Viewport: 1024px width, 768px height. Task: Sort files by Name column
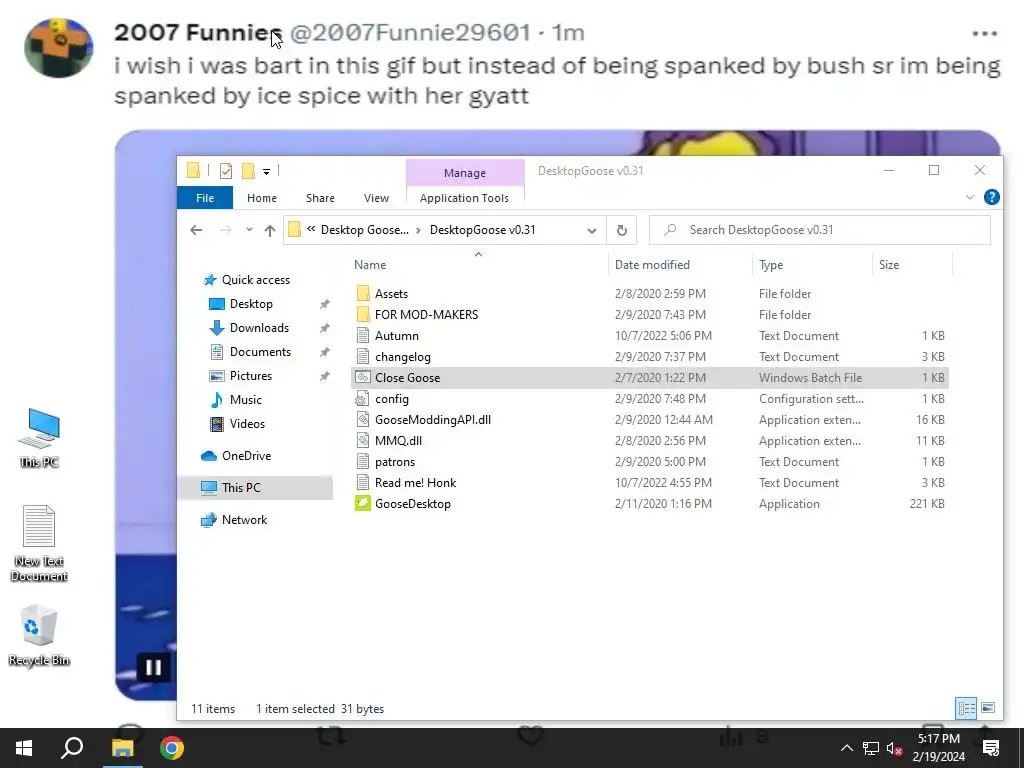point(479,264)
